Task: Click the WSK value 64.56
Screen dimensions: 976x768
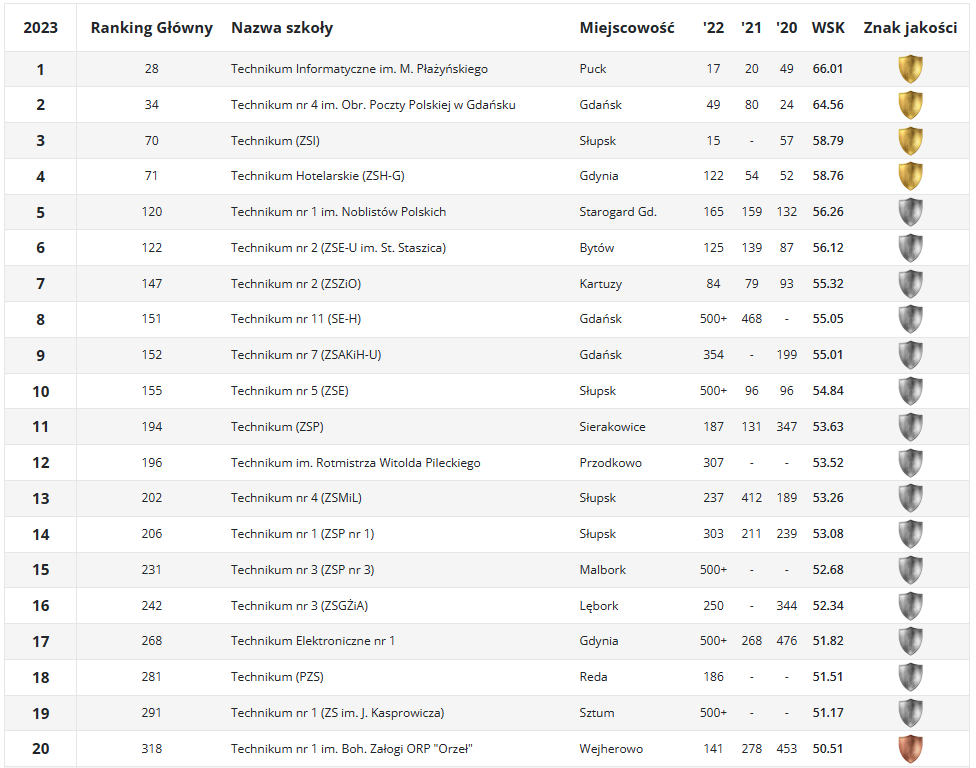Action: tap(828, 105)
